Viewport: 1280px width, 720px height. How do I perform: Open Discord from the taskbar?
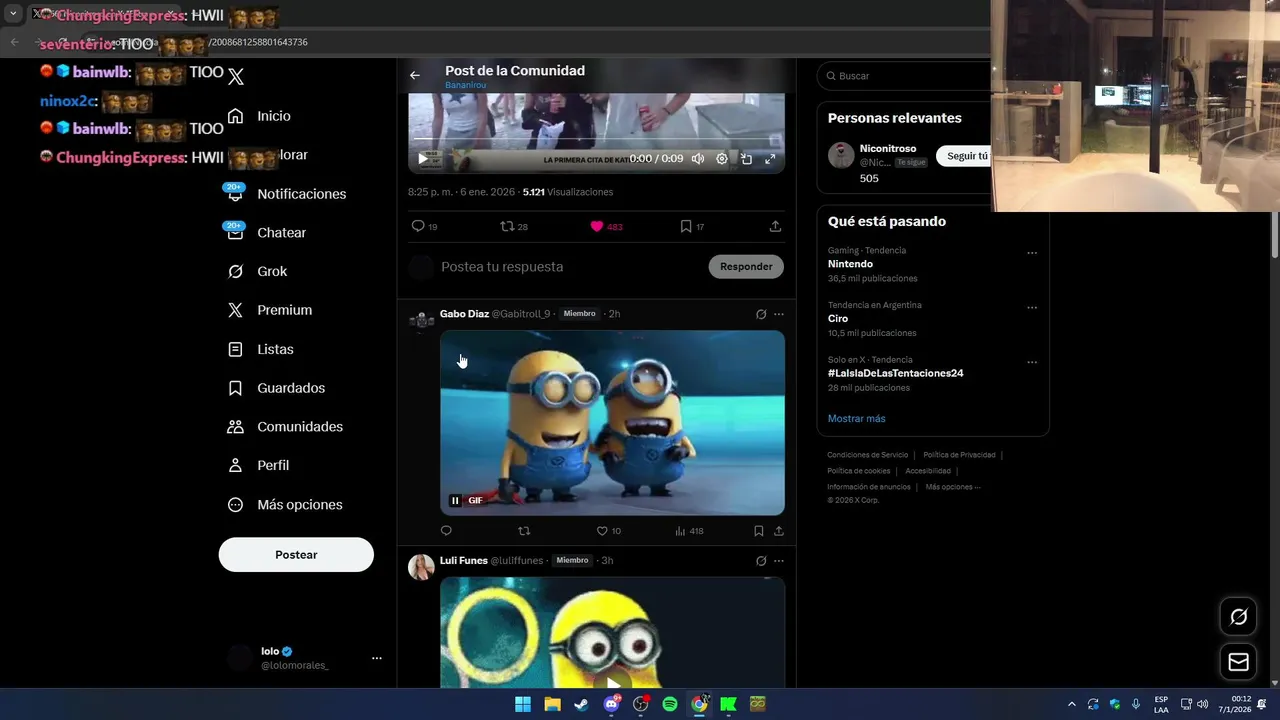click(x=611, y=704)
